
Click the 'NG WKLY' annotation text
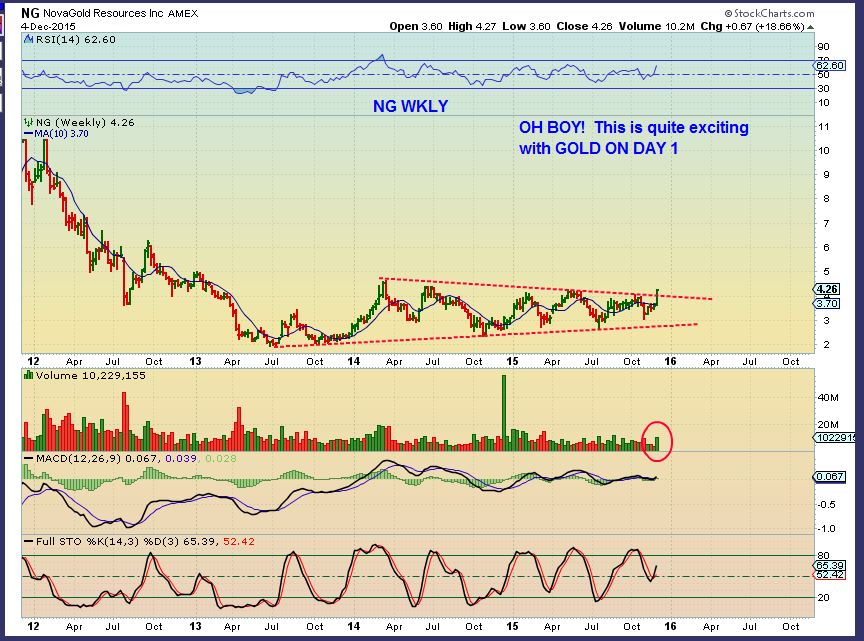(411, 106)
